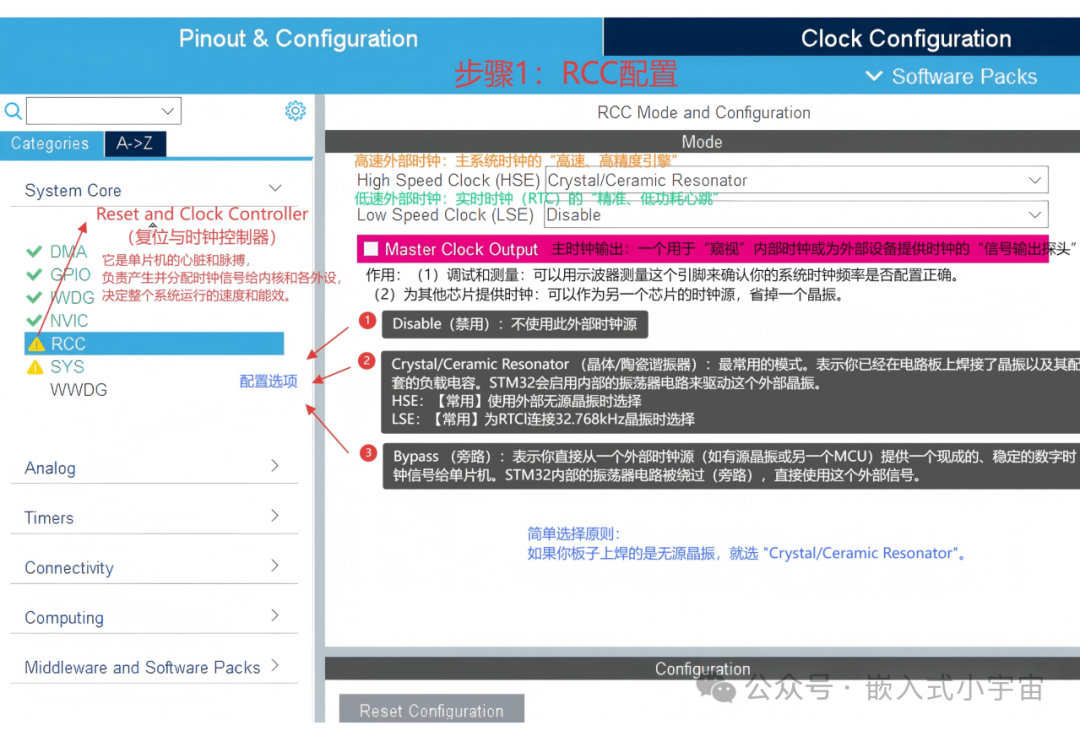Click the green checkmark beside NVIC
Viewport: 1080px width, 731px height.
pos(34,320)
